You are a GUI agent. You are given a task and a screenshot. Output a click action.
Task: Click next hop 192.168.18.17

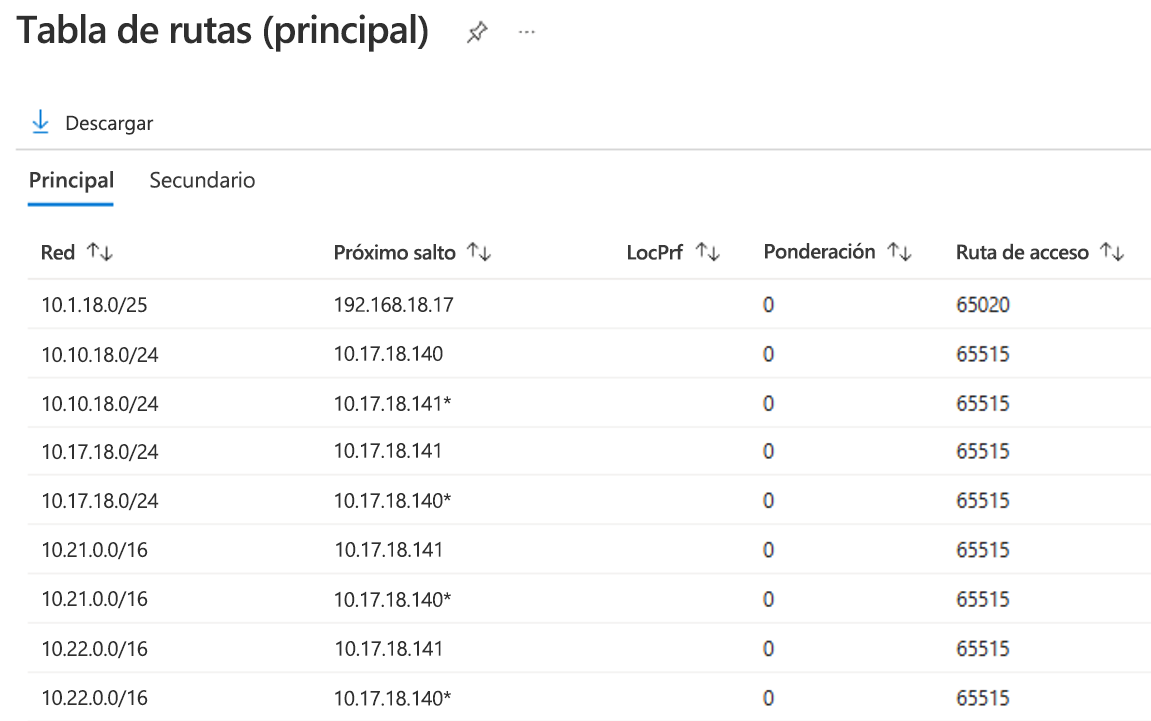point(393,305)
